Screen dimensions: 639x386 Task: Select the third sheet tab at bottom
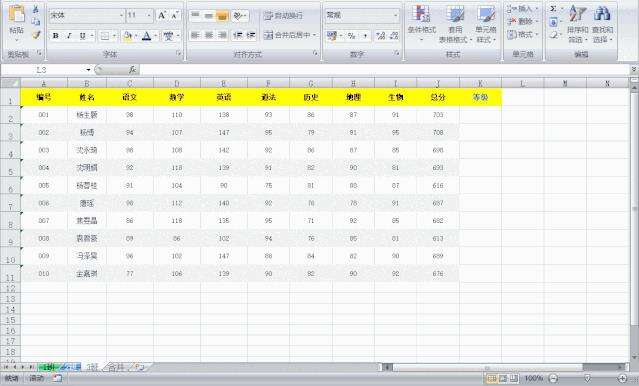(x=93, y=367)
